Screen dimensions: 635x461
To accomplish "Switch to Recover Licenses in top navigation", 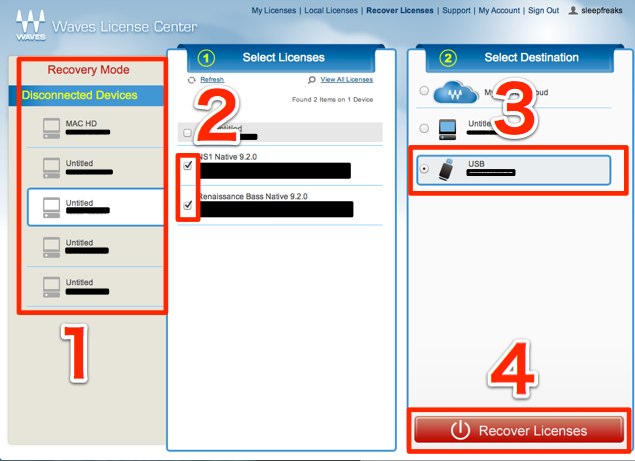I will pyautogui.click(x=400, y=11).
